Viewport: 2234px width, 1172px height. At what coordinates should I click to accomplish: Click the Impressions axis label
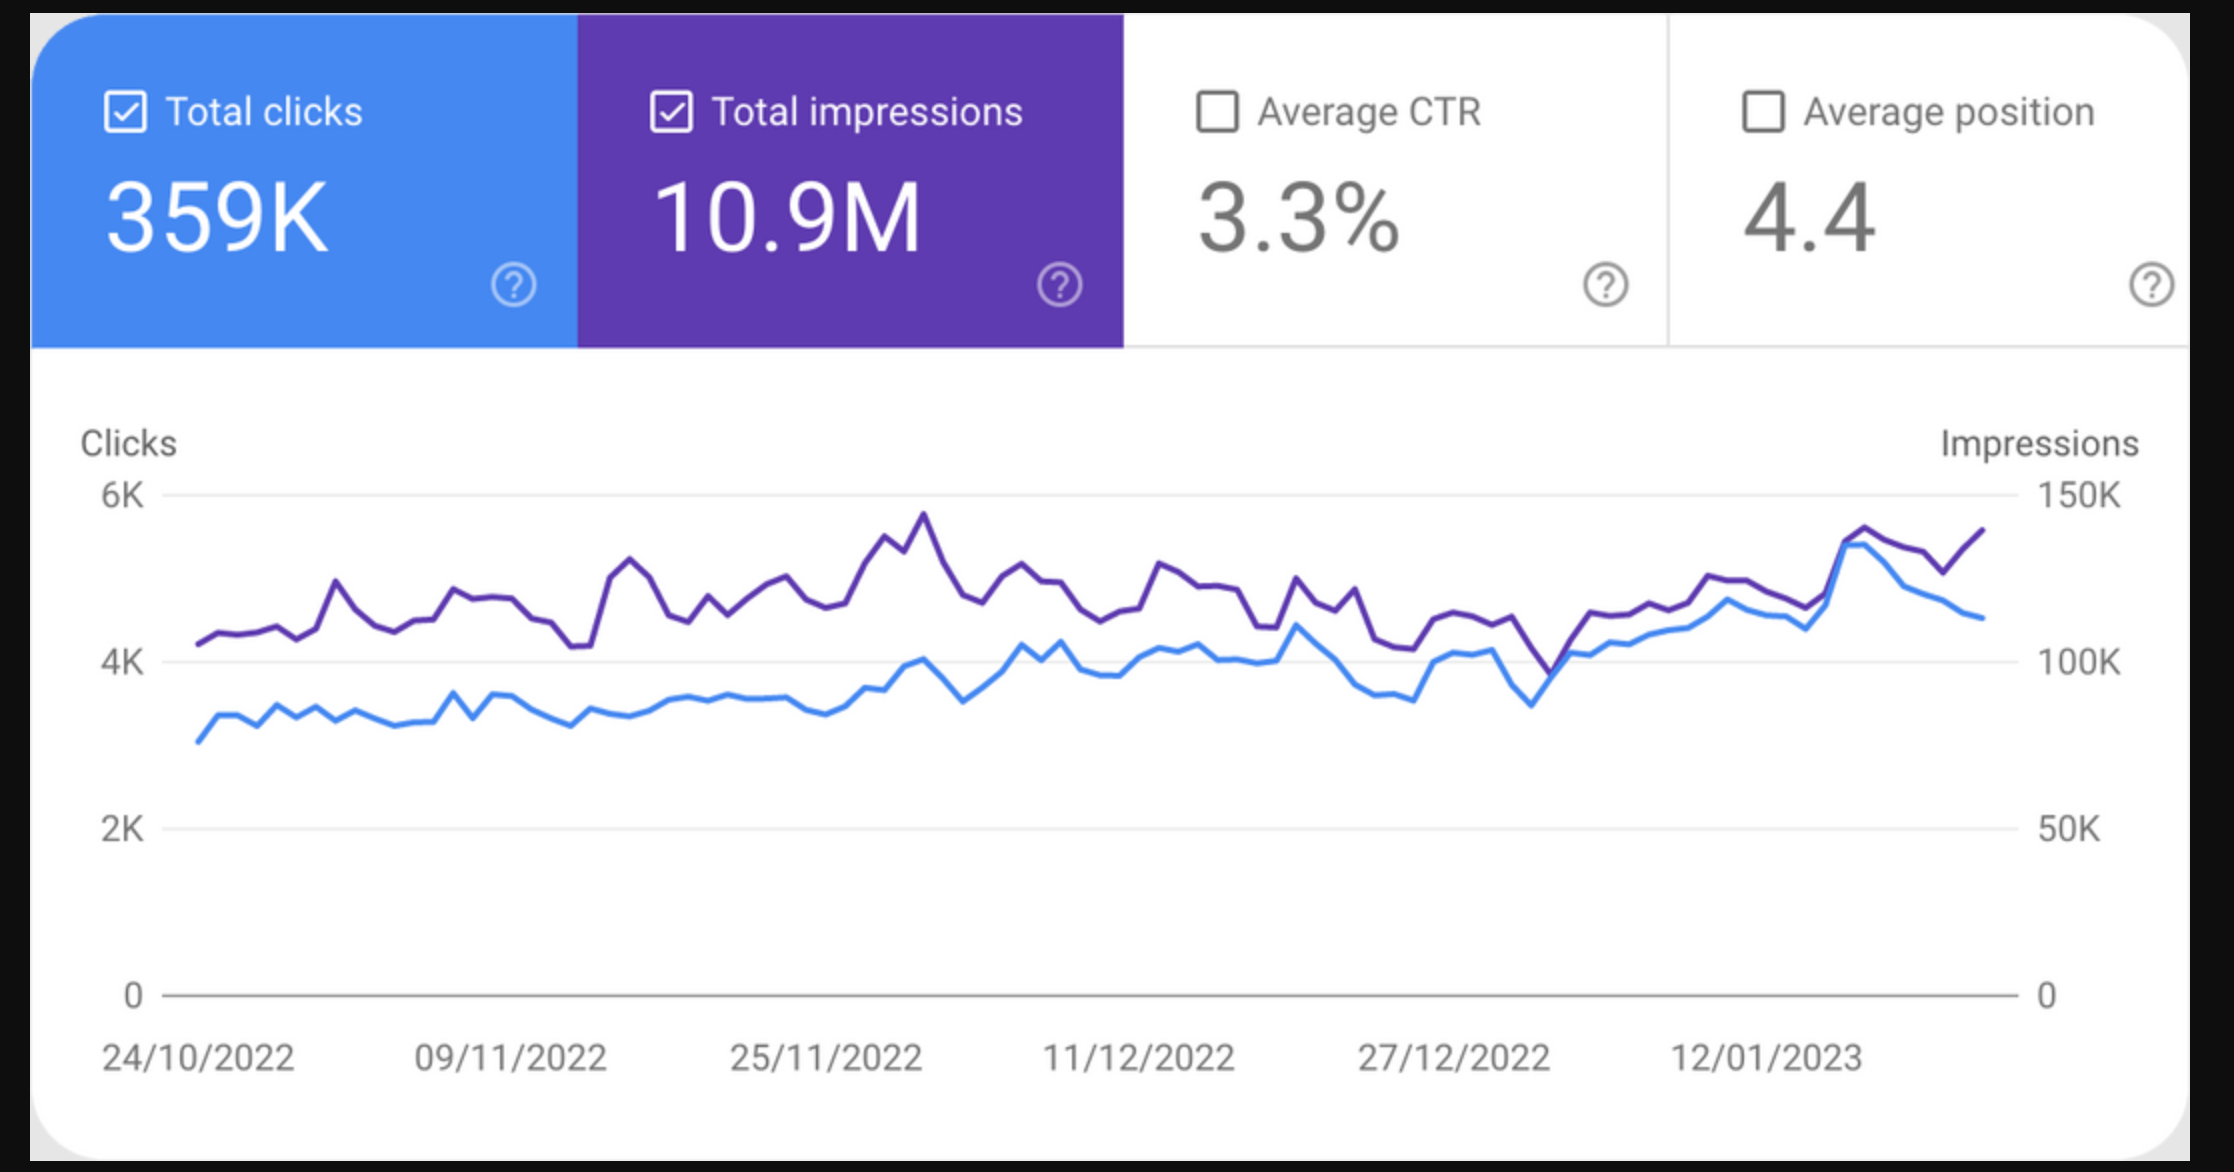2039,443
